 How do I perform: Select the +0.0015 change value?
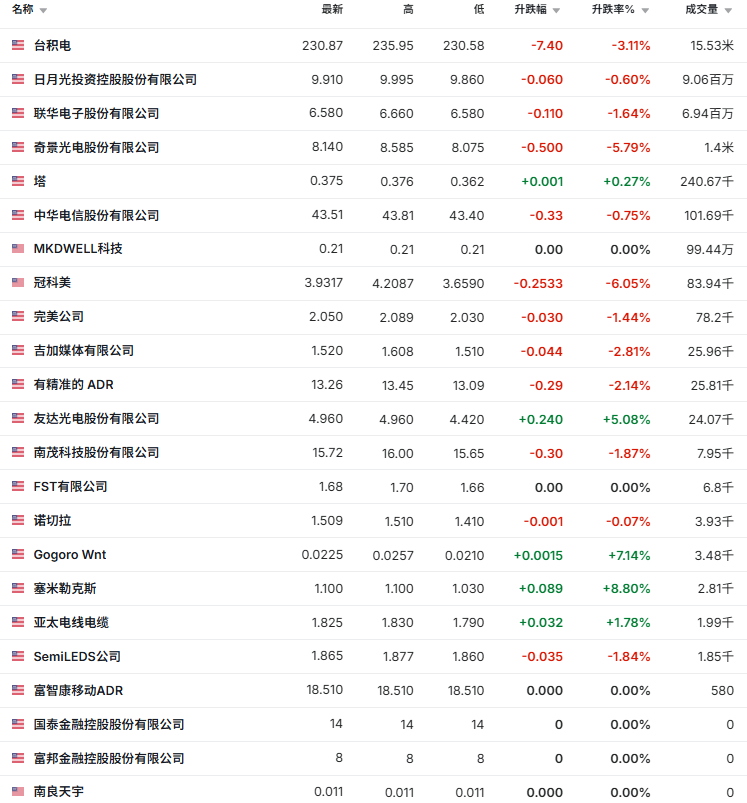point(538,555)
